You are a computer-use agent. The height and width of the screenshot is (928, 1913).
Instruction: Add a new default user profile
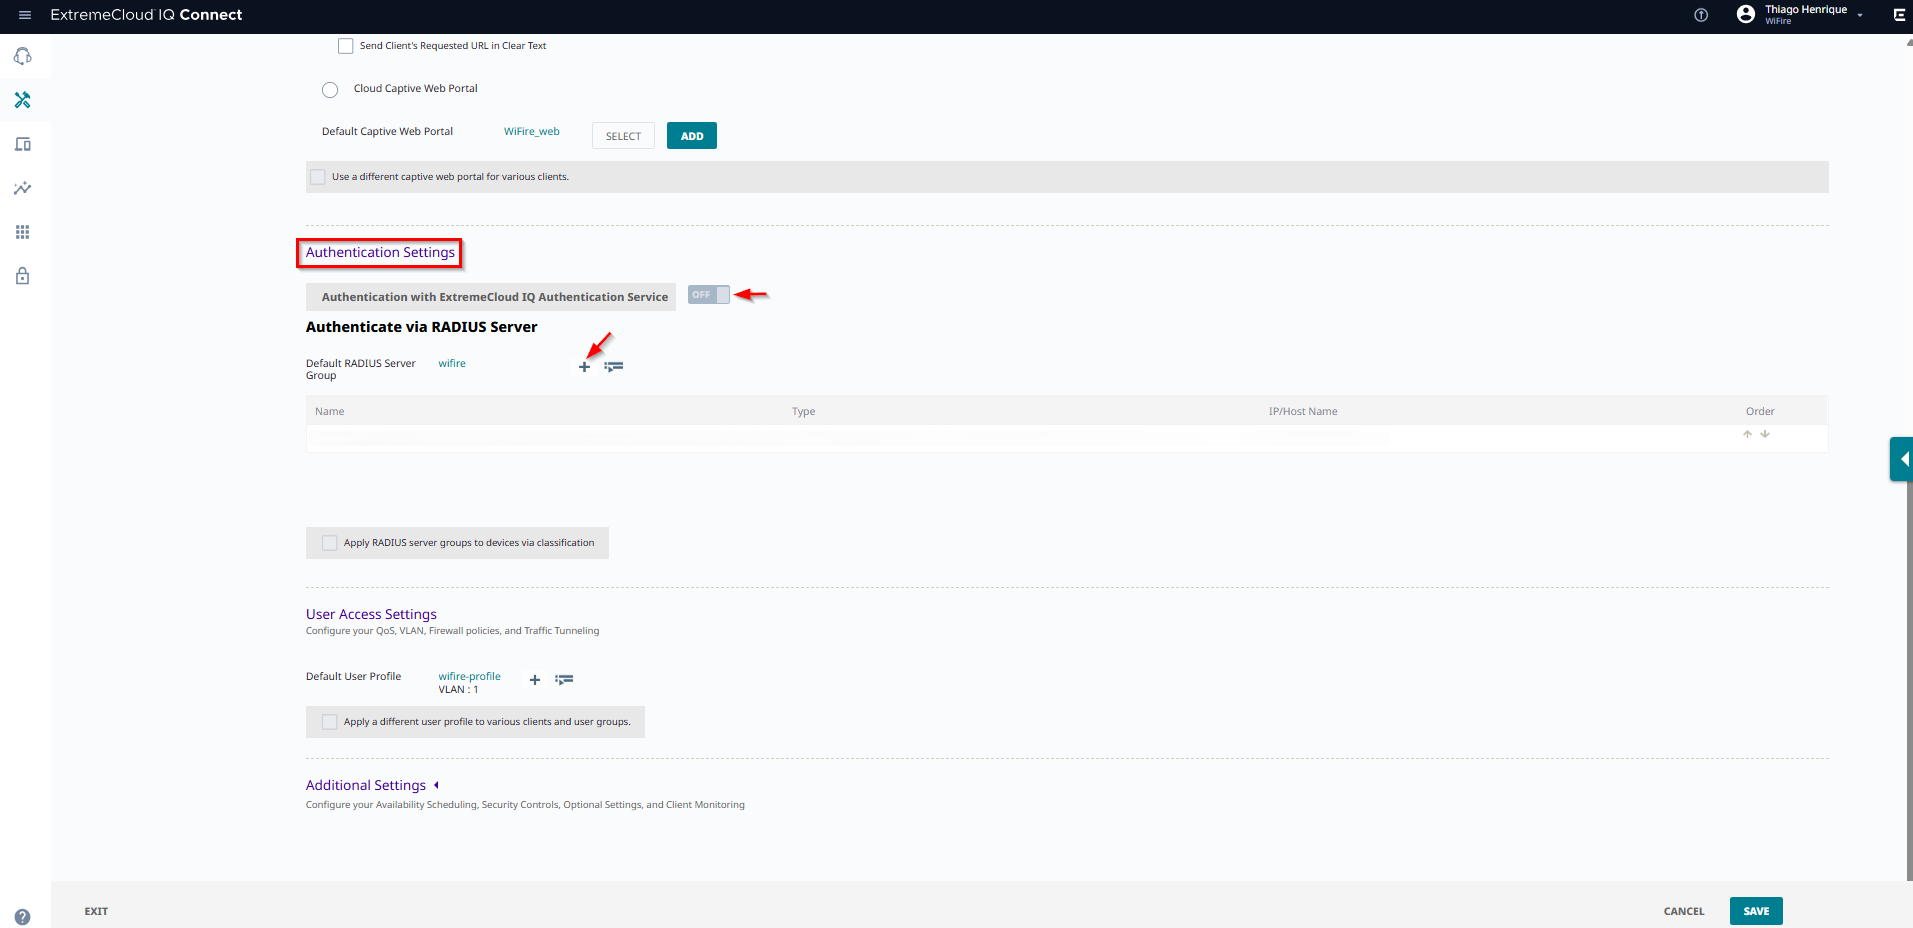click(x=535, y=680)
